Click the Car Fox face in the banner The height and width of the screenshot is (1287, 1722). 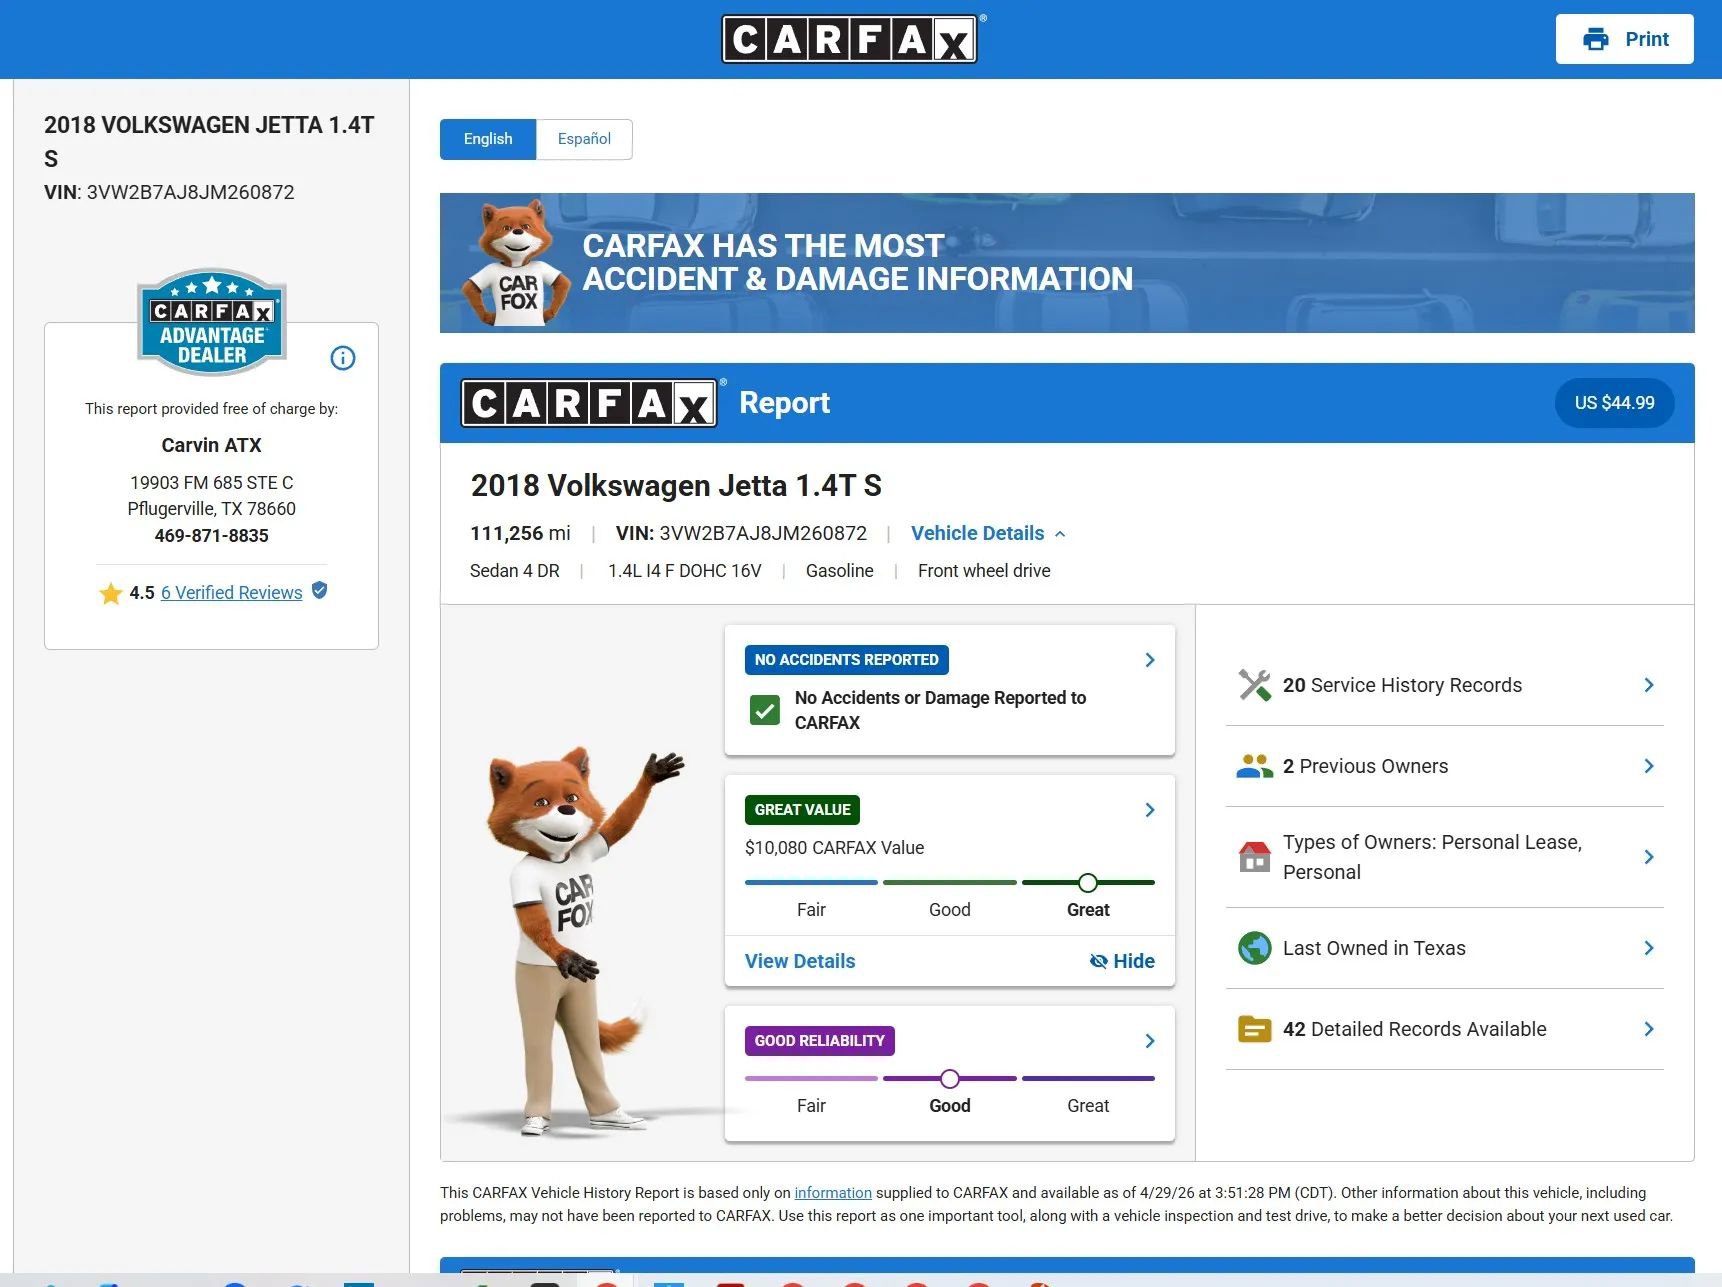tap(516, 230)
